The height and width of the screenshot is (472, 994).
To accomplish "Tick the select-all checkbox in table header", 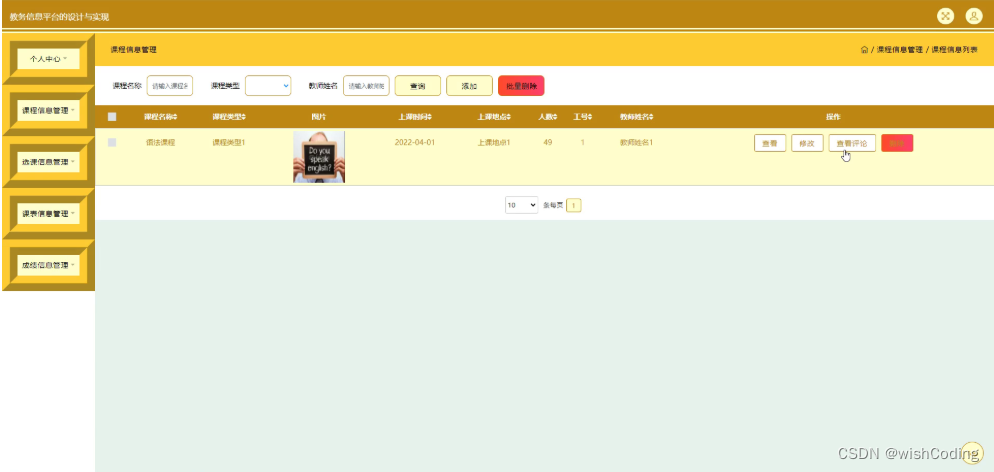I will pos(112,117).
